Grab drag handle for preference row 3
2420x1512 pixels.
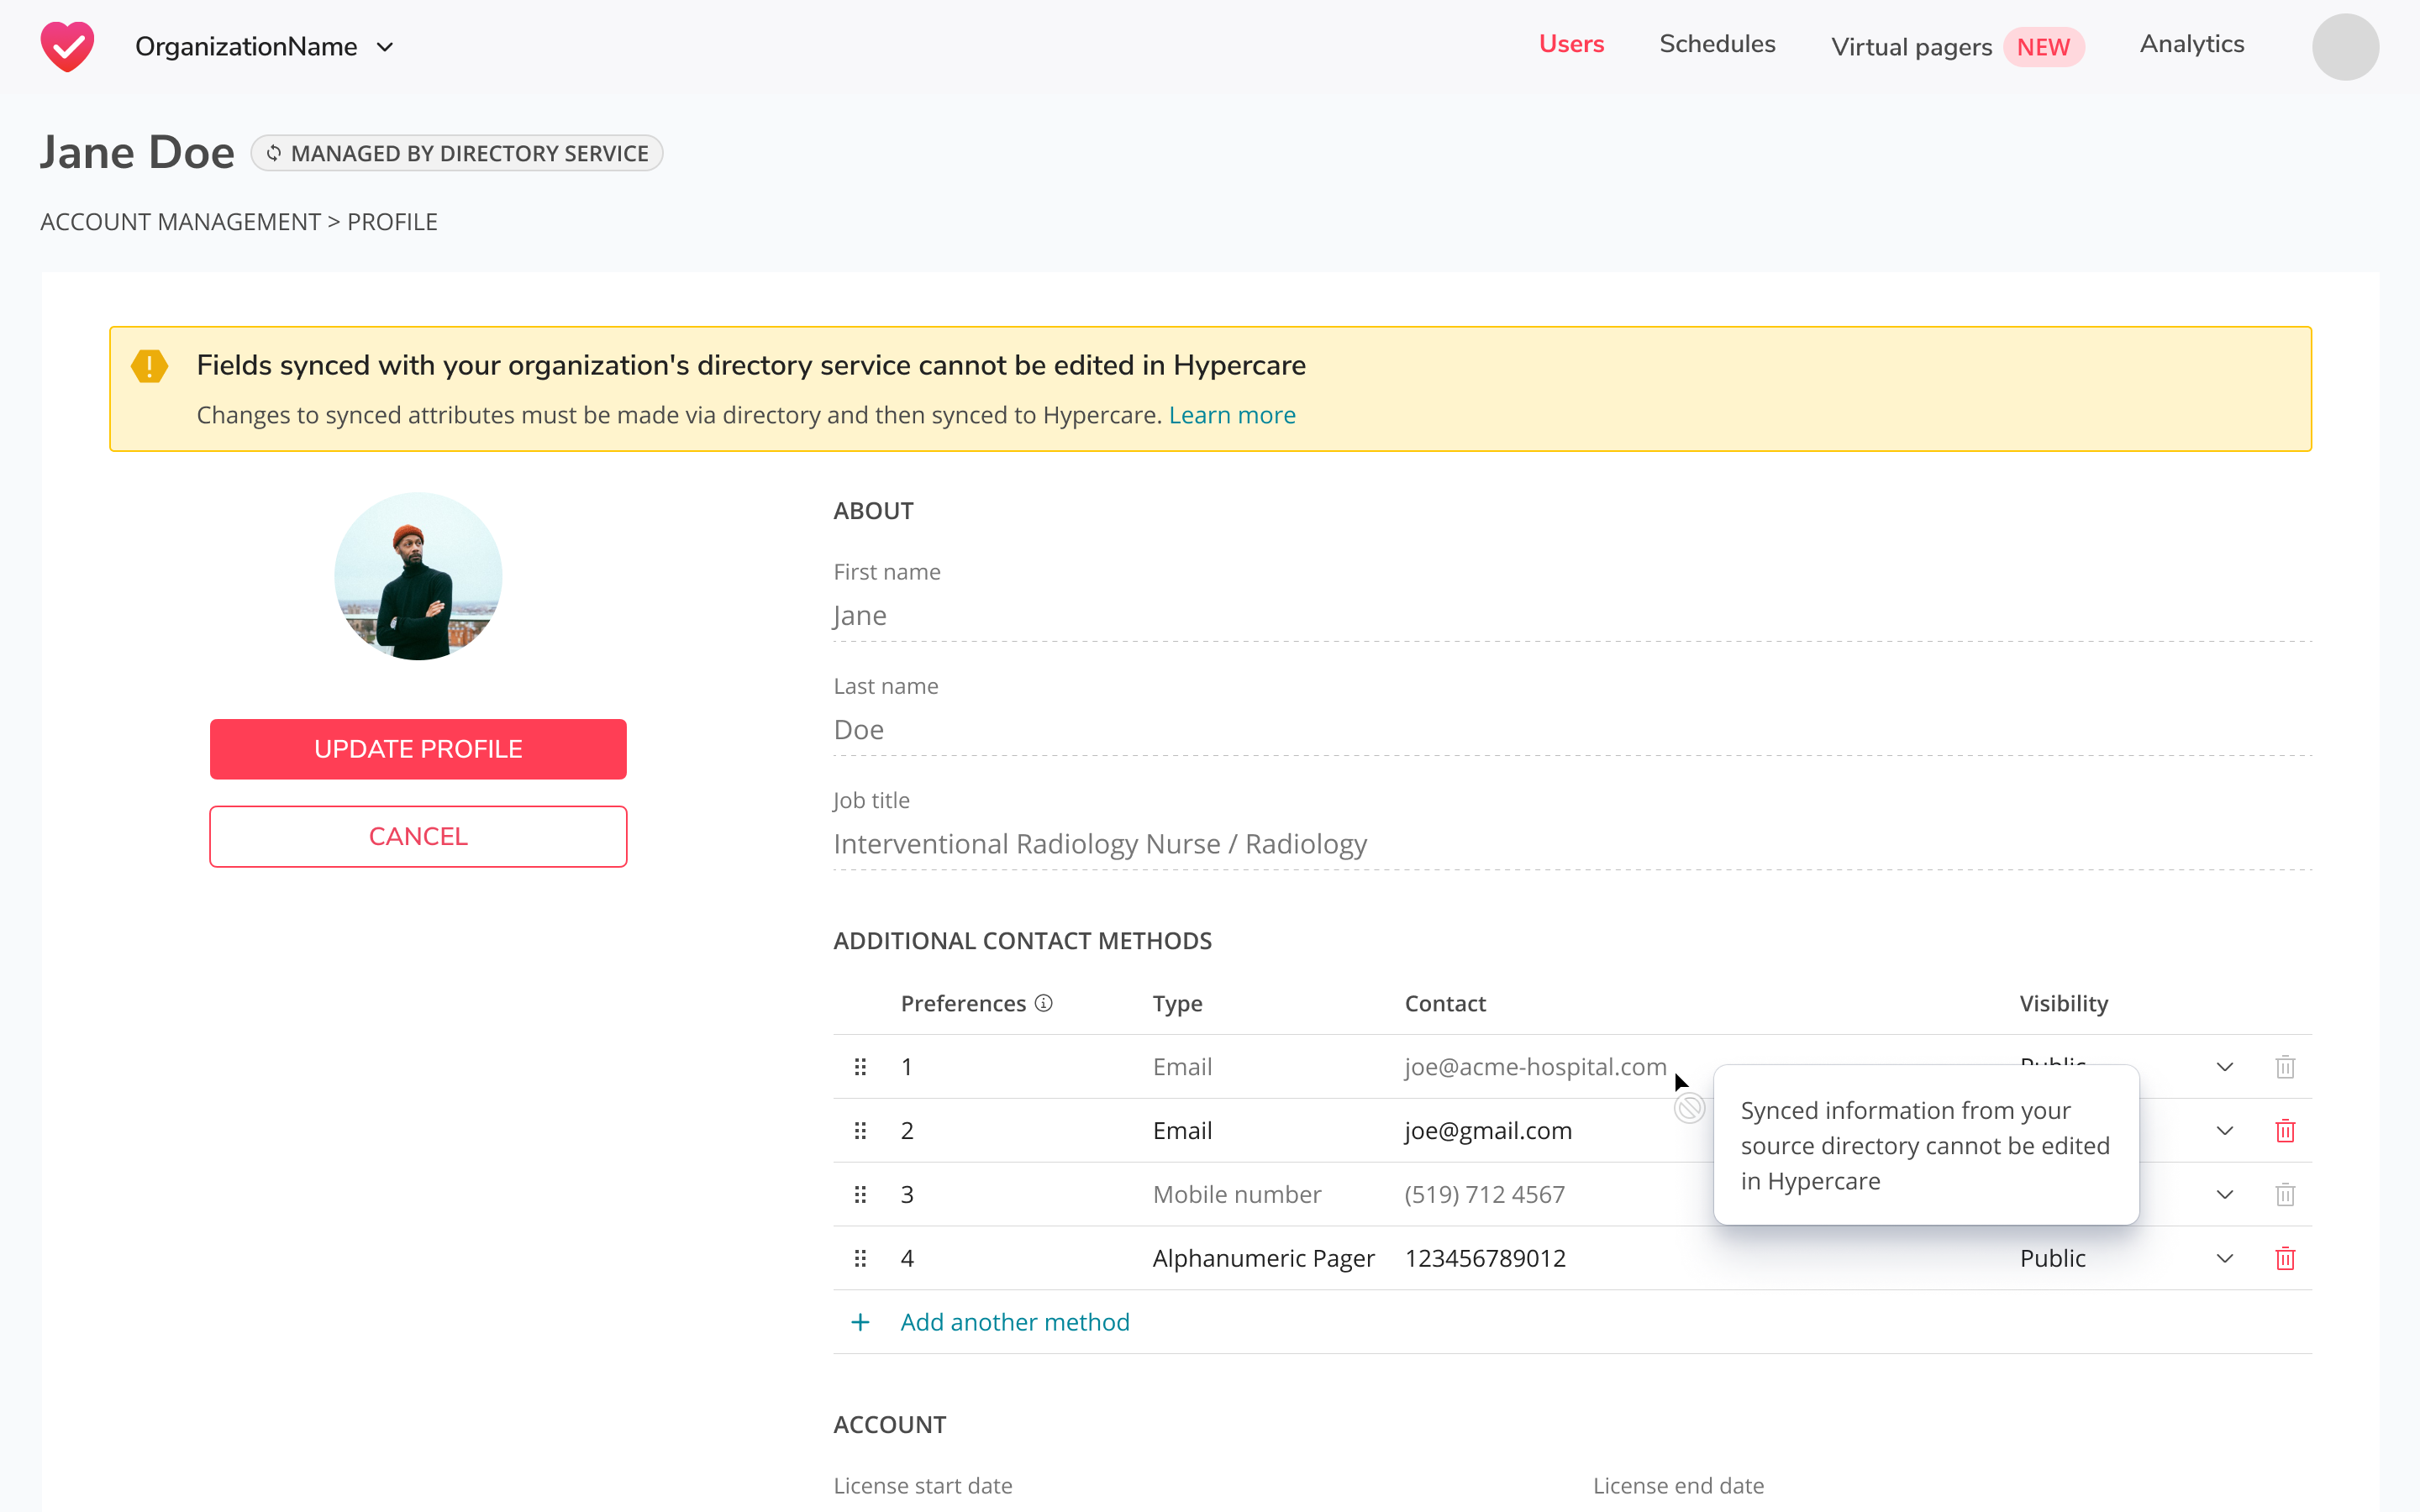coord(860,1195)
